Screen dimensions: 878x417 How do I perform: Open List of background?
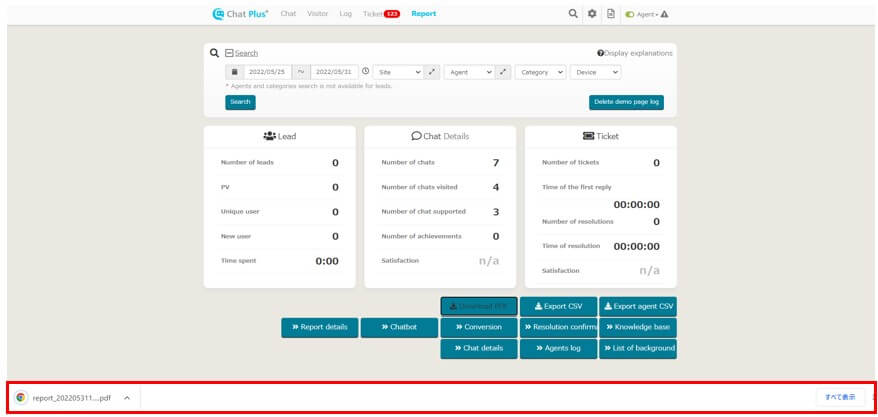tap(638, 348)
